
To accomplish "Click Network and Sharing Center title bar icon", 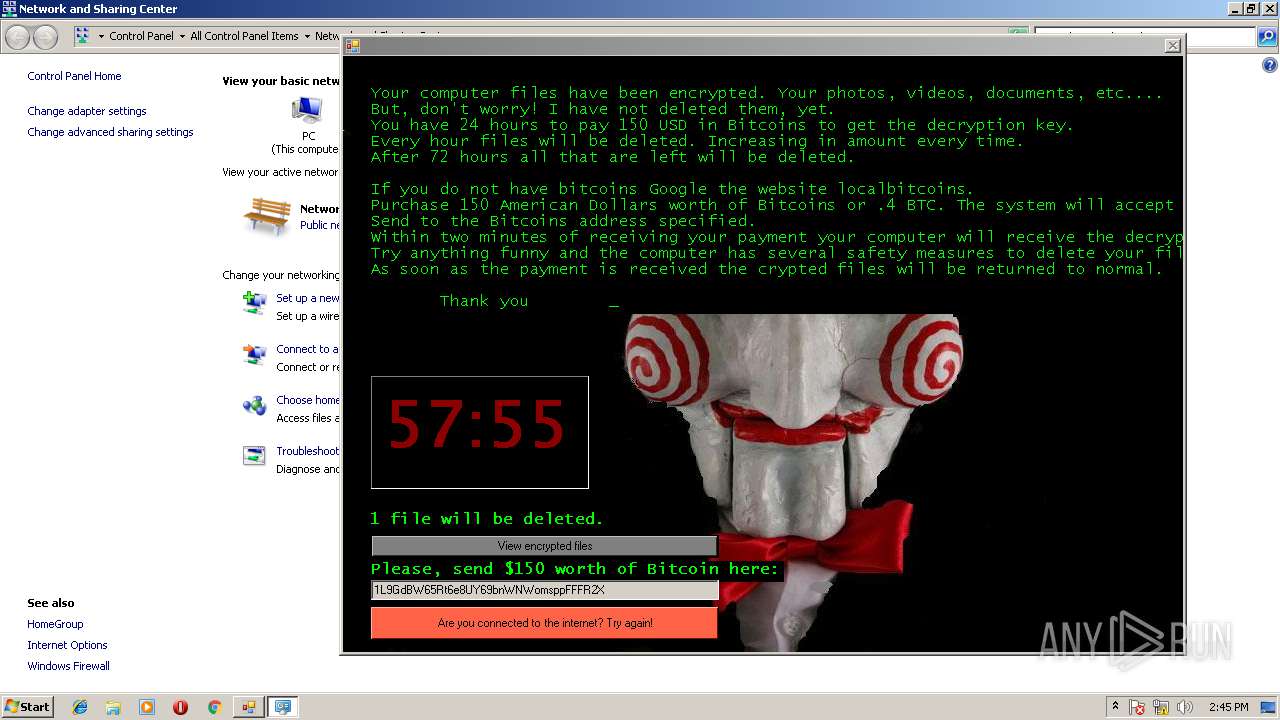I will pyautogui.click(x=9, y=9).
